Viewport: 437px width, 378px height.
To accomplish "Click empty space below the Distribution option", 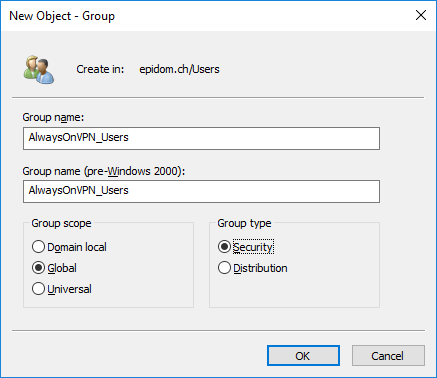I will pyautogui.click(x=294, y=291).
